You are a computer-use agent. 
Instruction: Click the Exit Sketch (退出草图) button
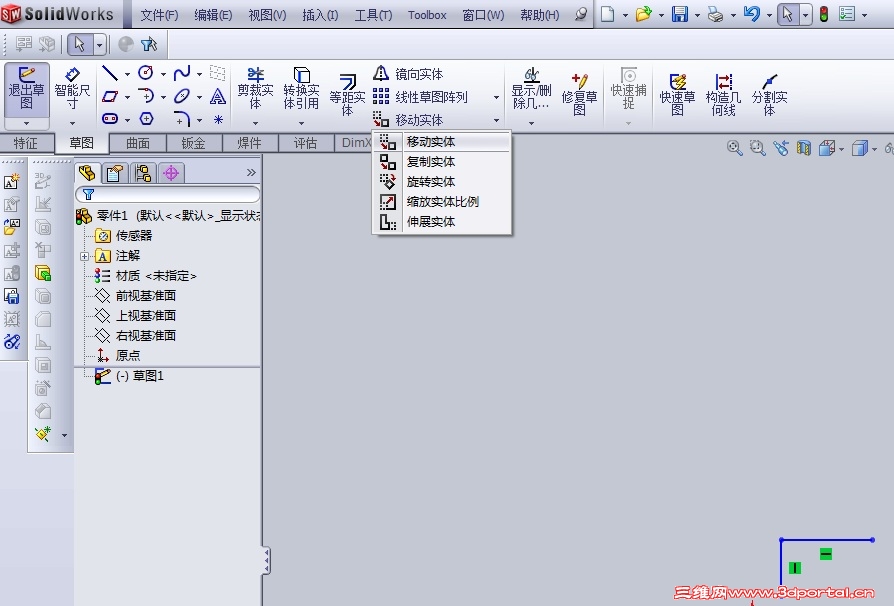27,88
